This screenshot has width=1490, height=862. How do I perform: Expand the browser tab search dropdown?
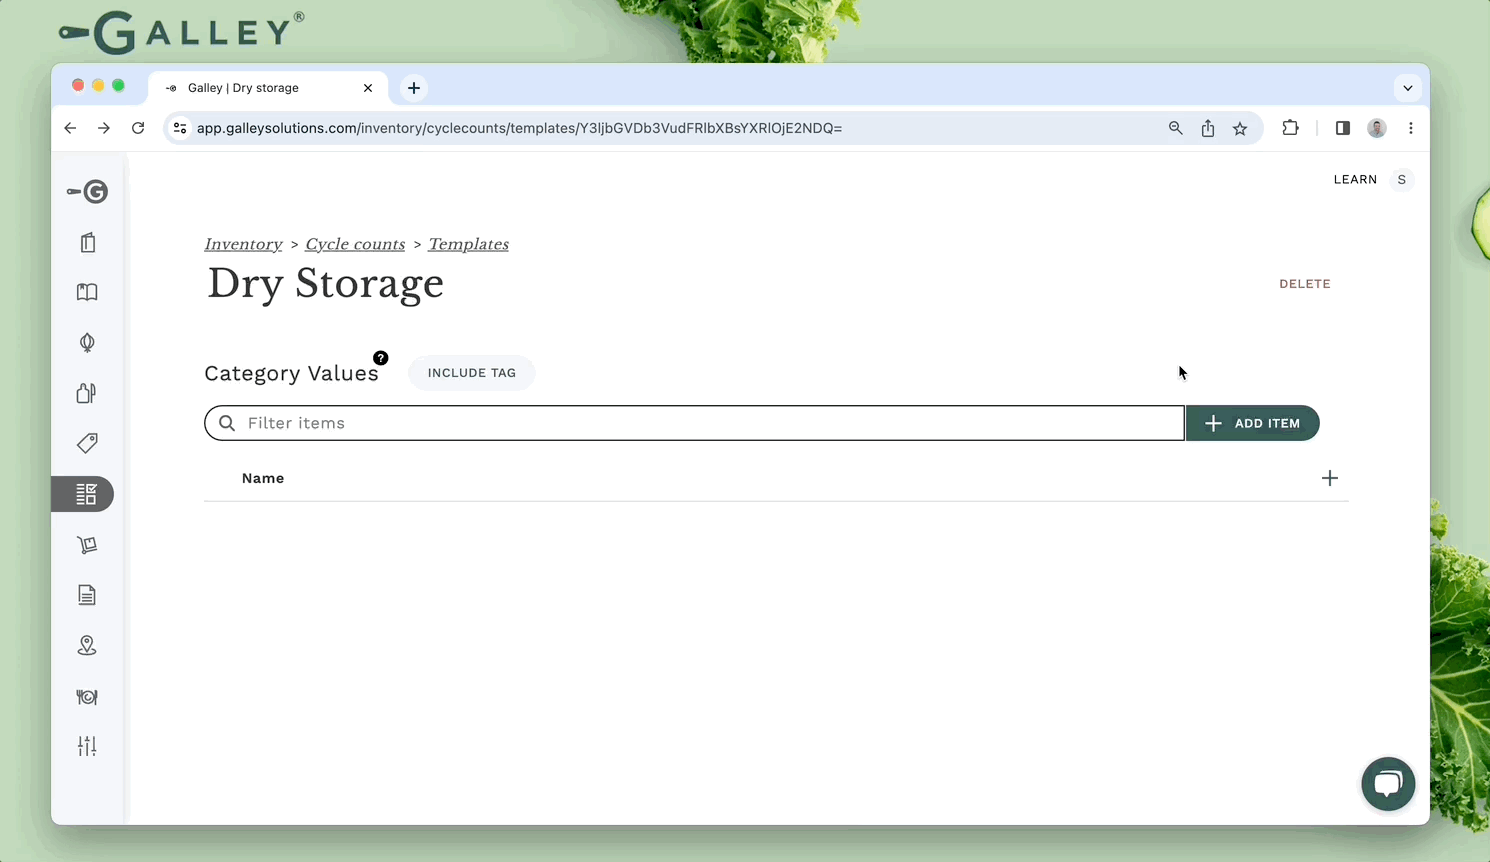[1408, 88]
